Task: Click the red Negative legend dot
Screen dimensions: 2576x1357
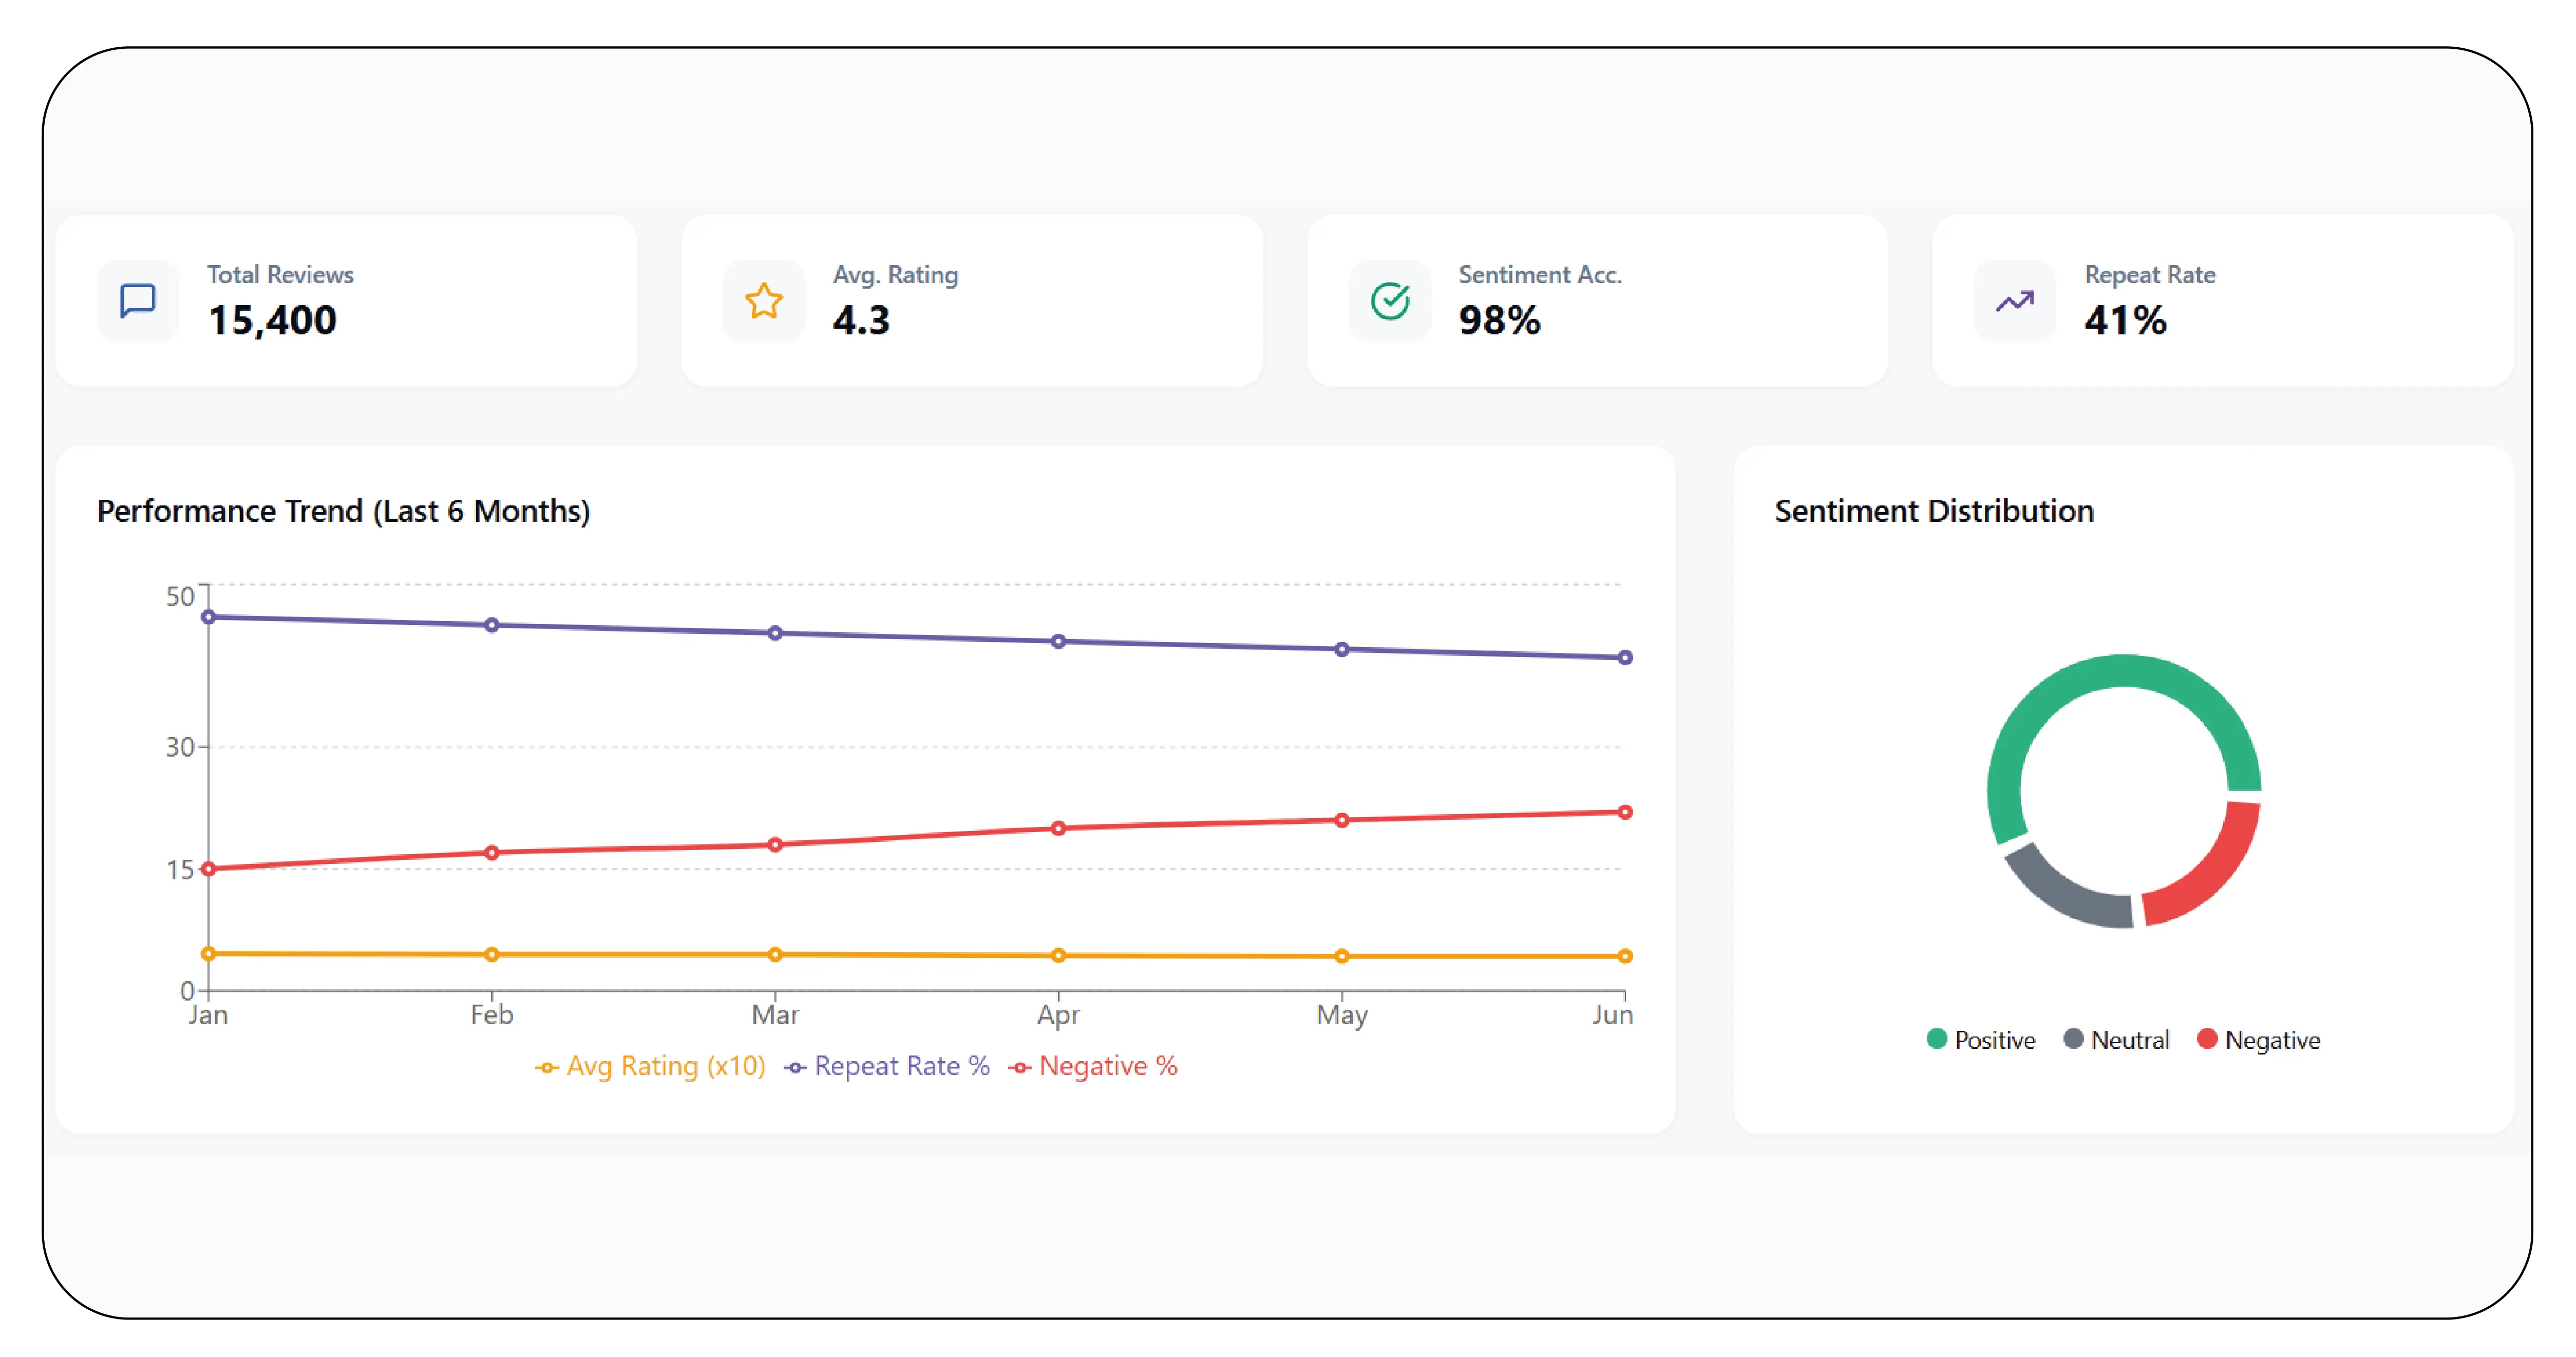Action: click(x=2207, y=1038)
